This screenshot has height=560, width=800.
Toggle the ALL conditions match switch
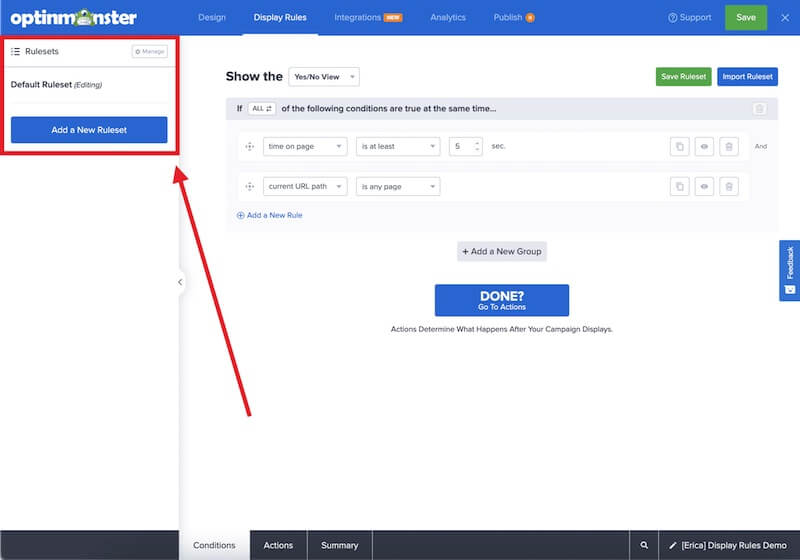point(261,108)
